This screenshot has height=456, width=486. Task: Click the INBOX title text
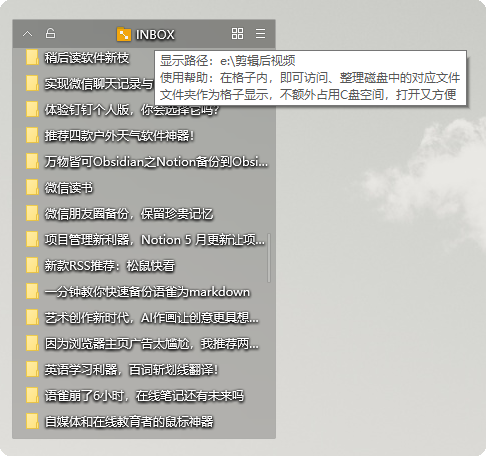(155, 35)
